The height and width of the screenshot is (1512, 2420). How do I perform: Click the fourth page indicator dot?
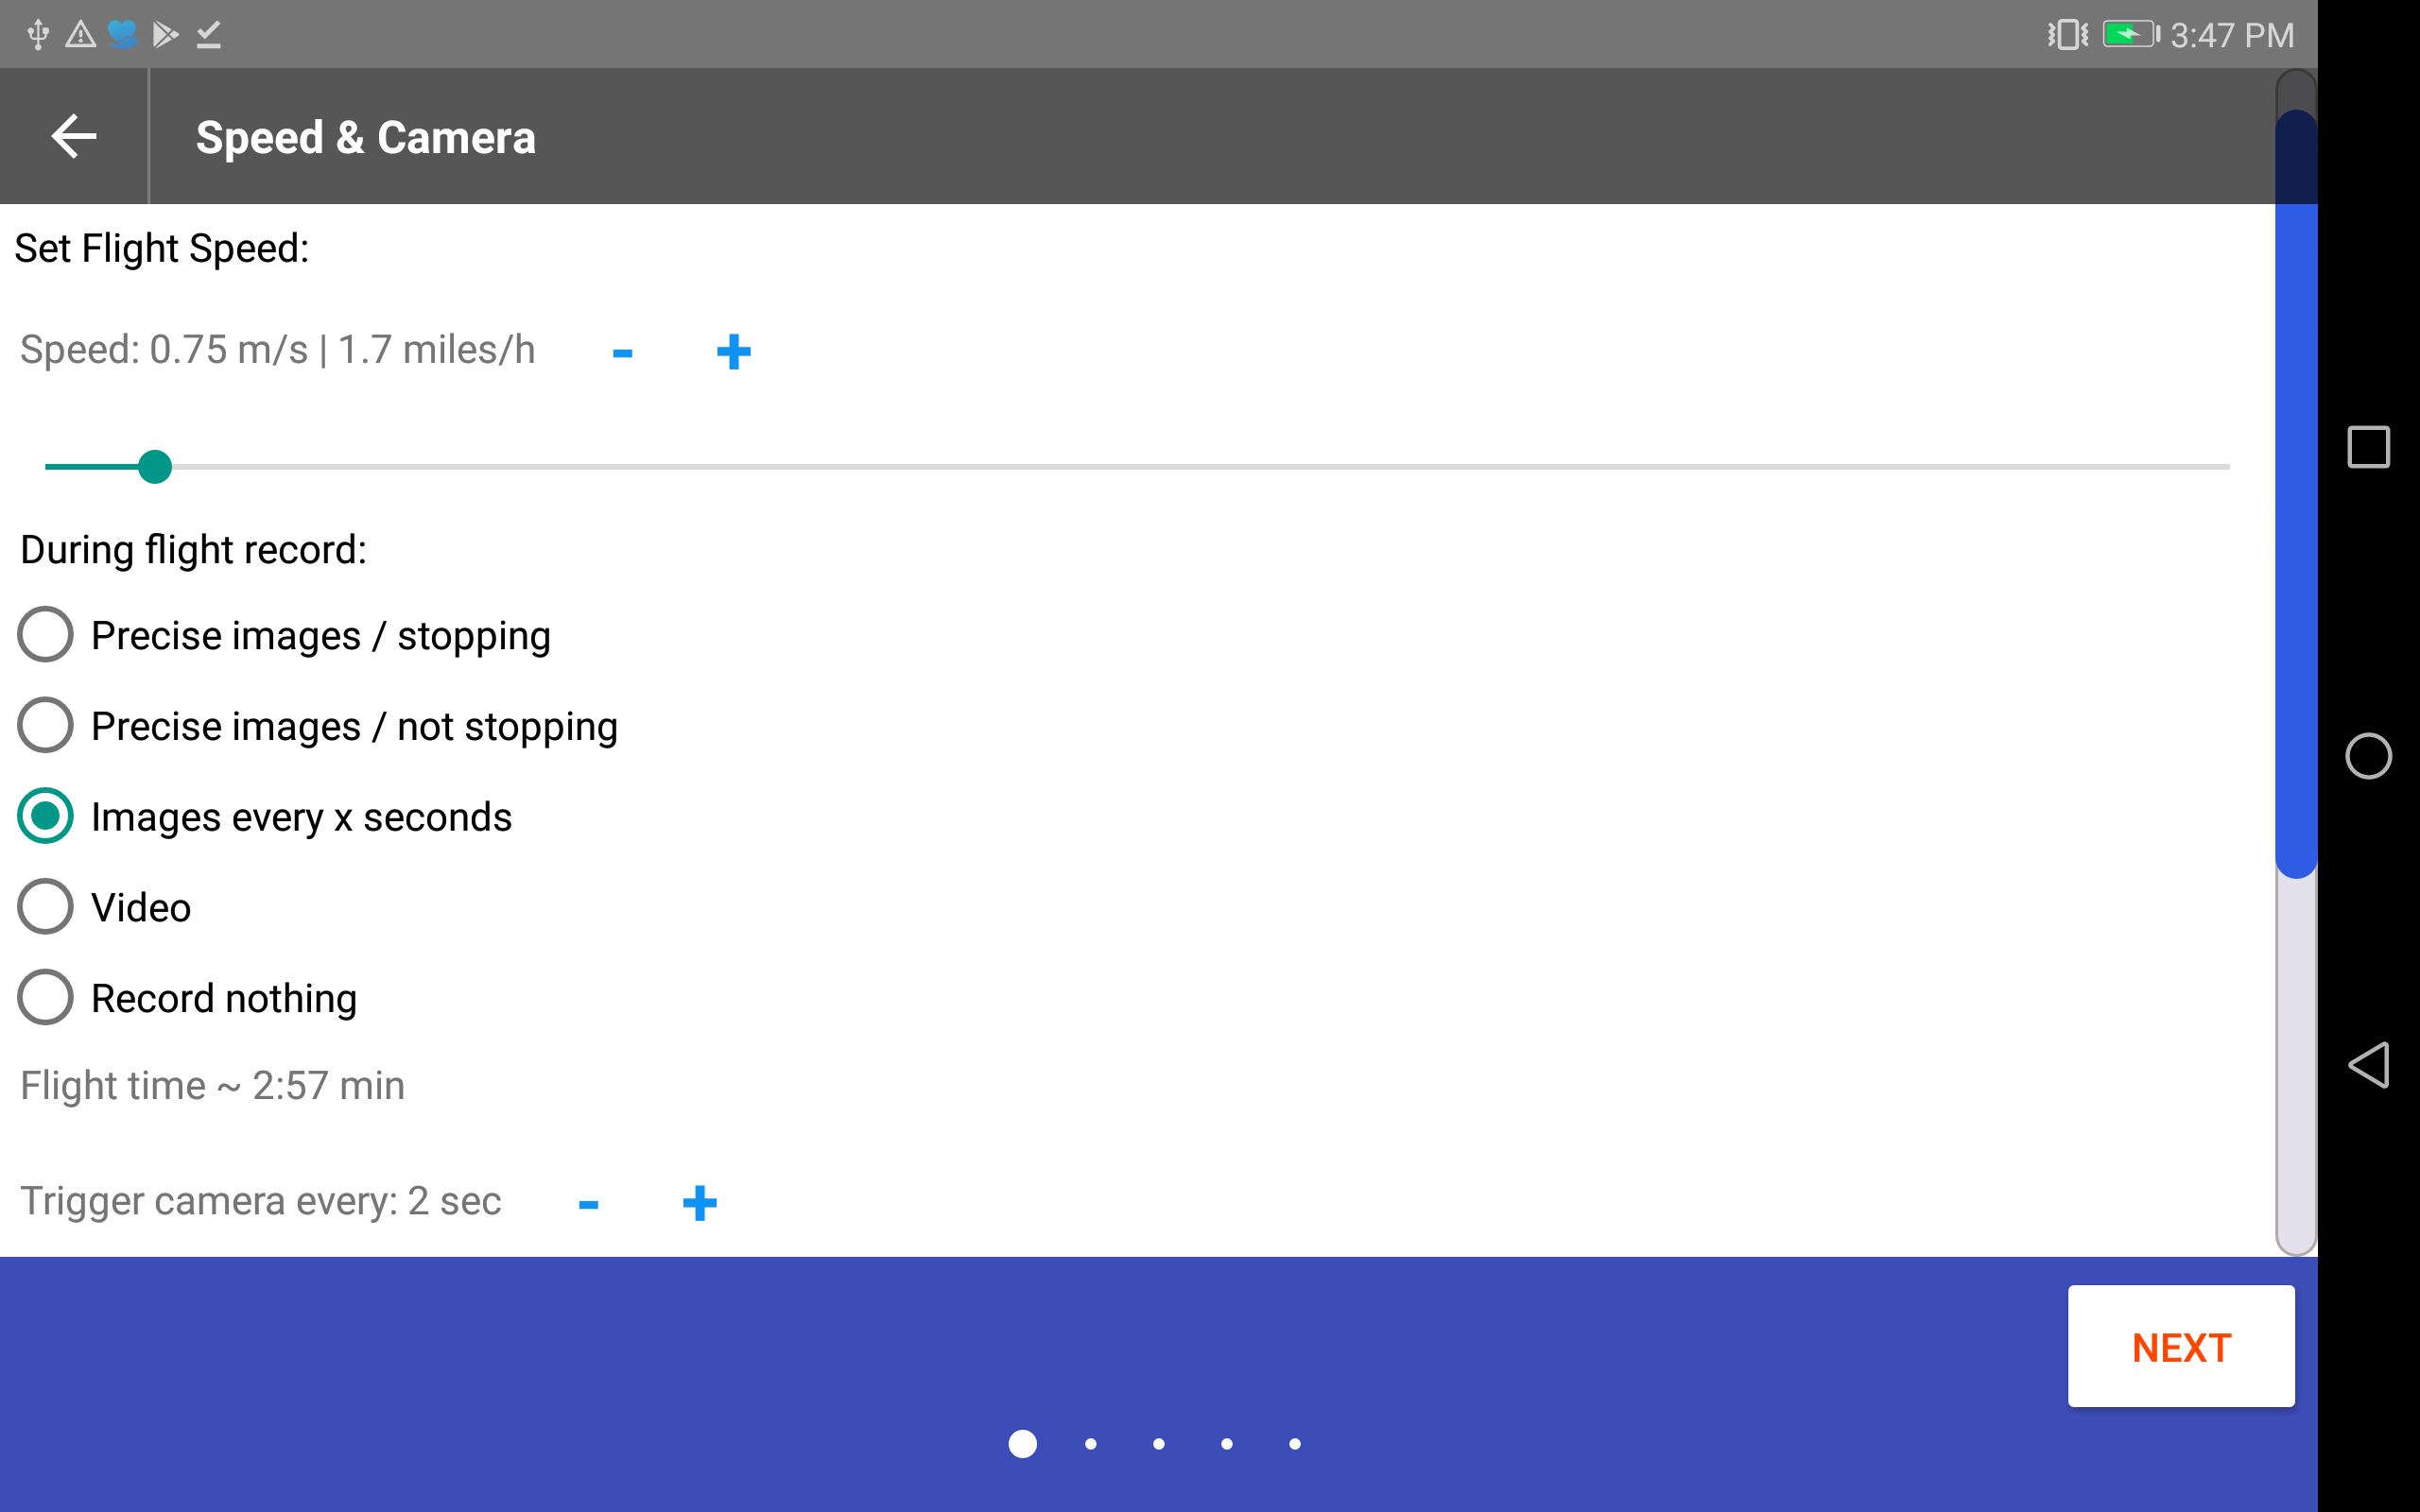click(1227, 1444)
